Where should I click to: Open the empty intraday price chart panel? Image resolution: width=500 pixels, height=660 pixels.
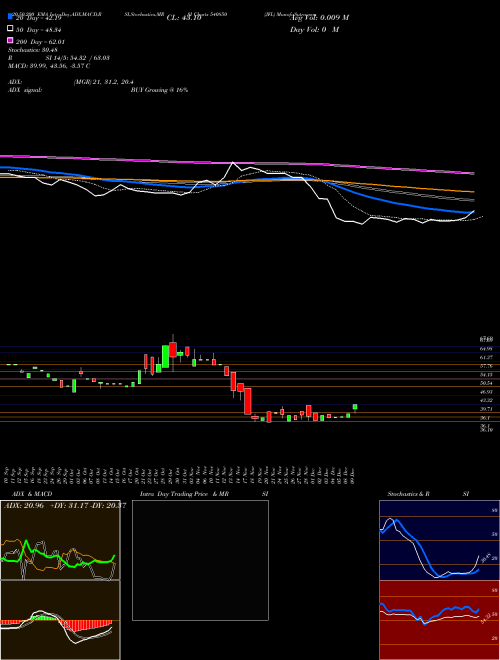pos(200,560)
